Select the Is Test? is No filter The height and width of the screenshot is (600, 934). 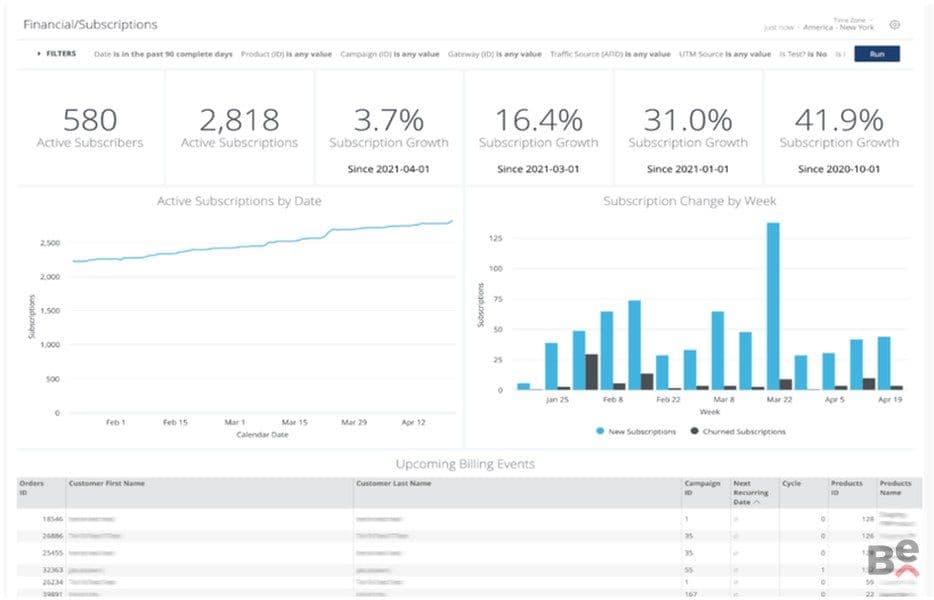coord(803,54)
